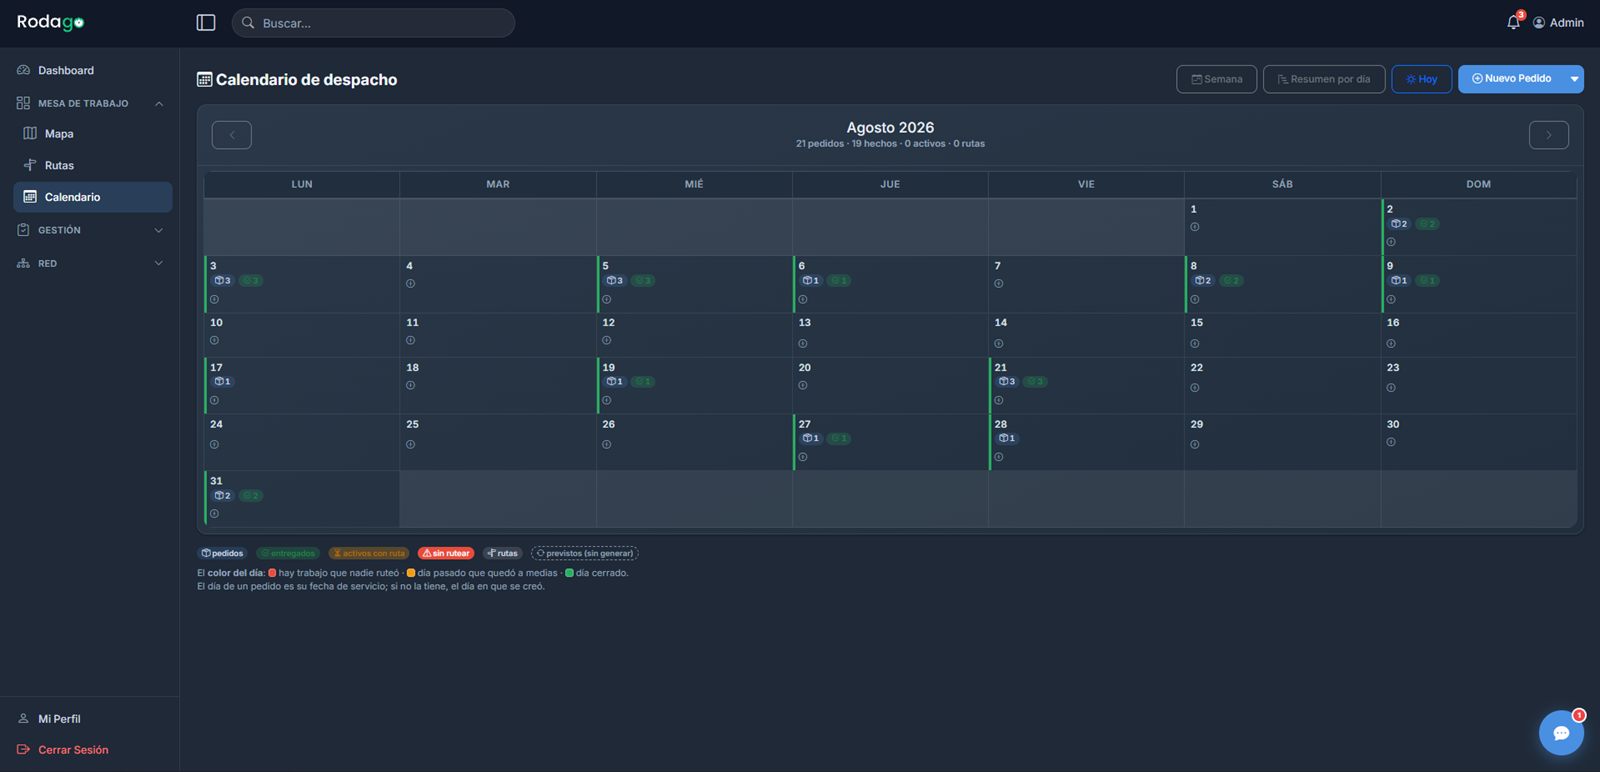
Task: Click the circled icon under day 25
Action: (x=410, y=445)
